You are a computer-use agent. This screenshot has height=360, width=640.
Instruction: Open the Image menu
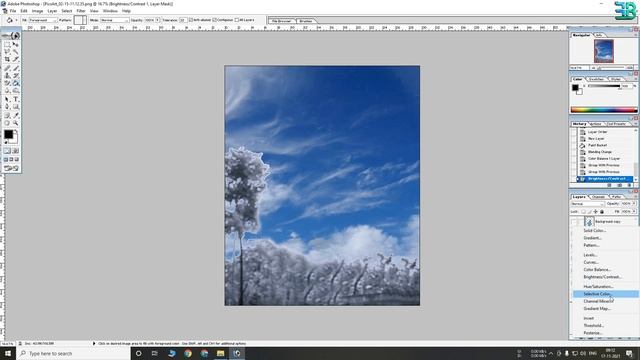pos(37,11)
